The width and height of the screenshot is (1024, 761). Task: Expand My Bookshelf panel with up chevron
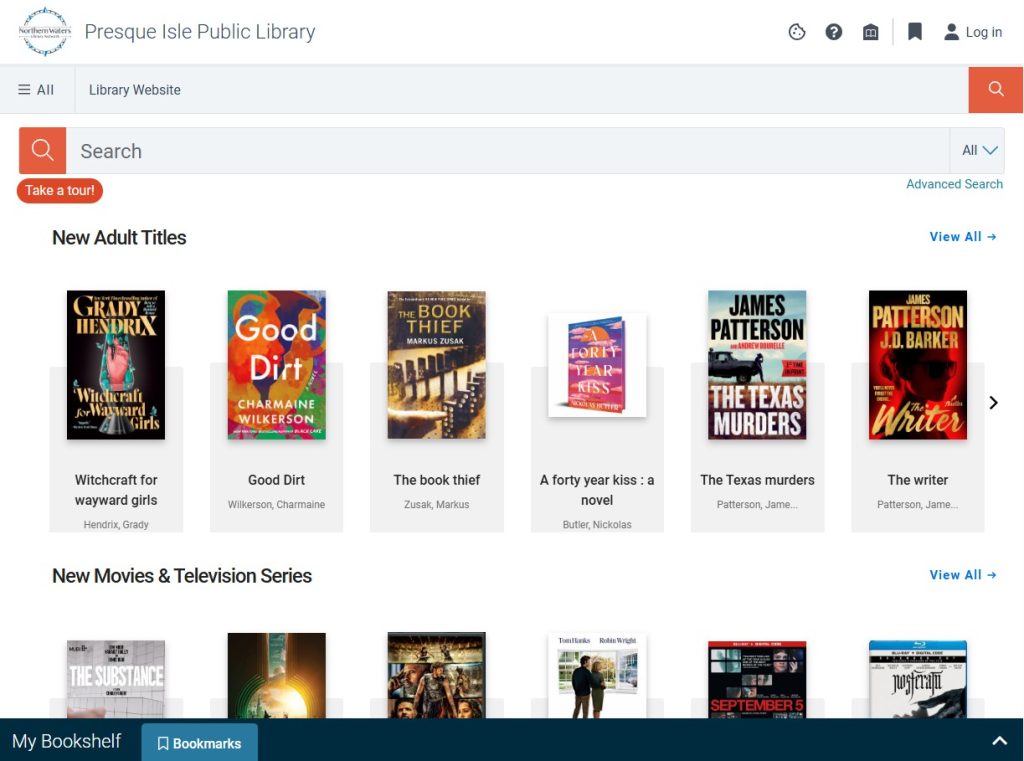[x=999, y=741]
